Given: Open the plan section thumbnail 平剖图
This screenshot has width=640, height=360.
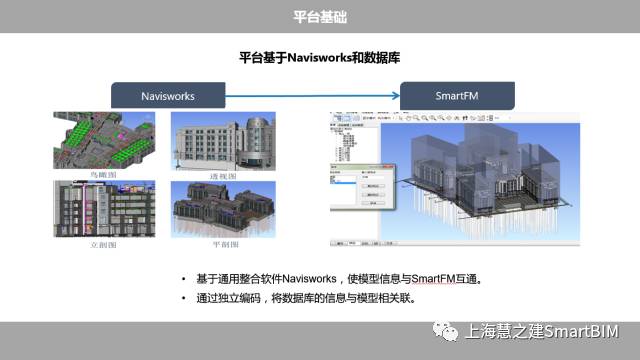Looking at the screenshot, I should coord(223,209).
